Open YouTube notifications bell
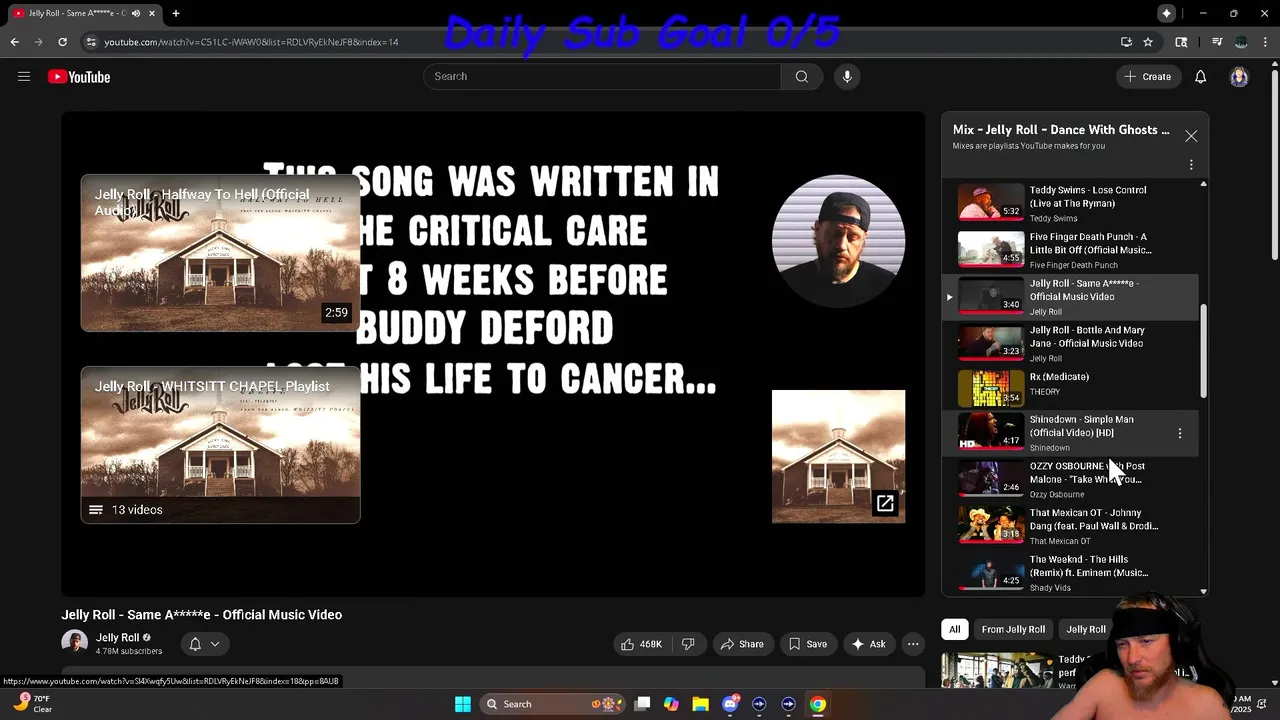Screen dimensions: 1280x720 click(1201, 77)
